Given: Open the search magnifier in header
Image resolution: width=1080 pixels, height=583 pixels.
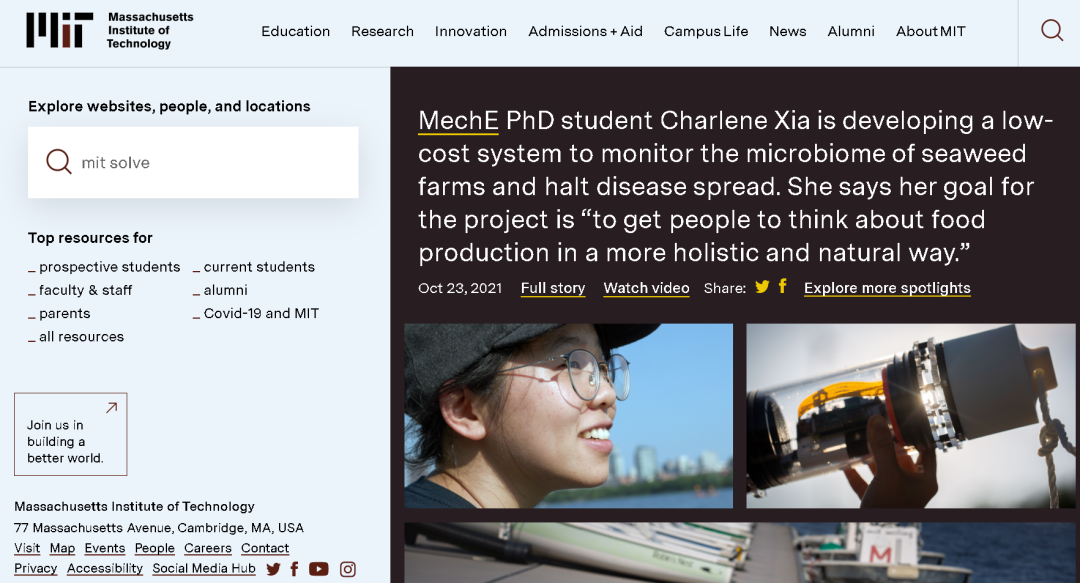Looking at the screenshot, I should 1051,31.
